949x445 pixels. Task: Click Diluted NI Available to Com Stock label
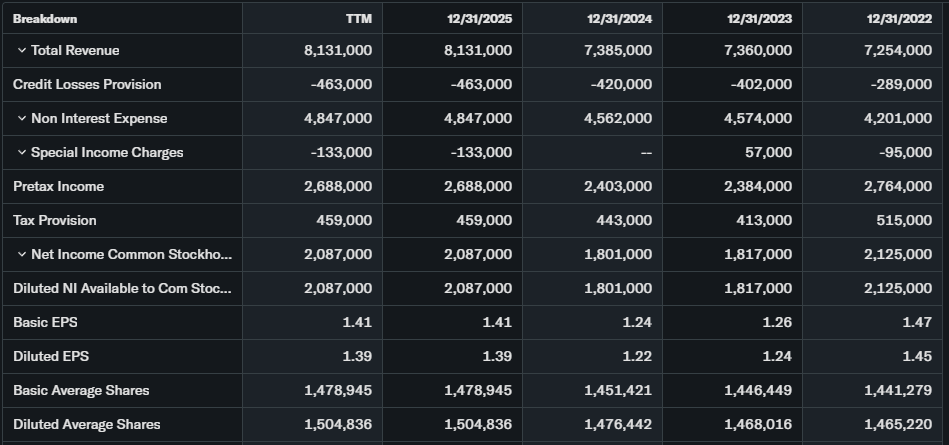pyautogui.click(x=122, y=289)
